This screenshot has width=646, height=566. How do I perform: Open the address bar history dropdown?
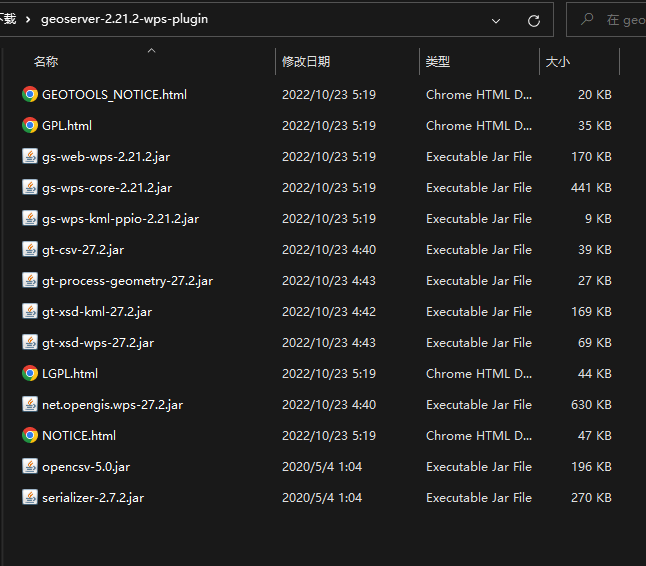[497, 20]
